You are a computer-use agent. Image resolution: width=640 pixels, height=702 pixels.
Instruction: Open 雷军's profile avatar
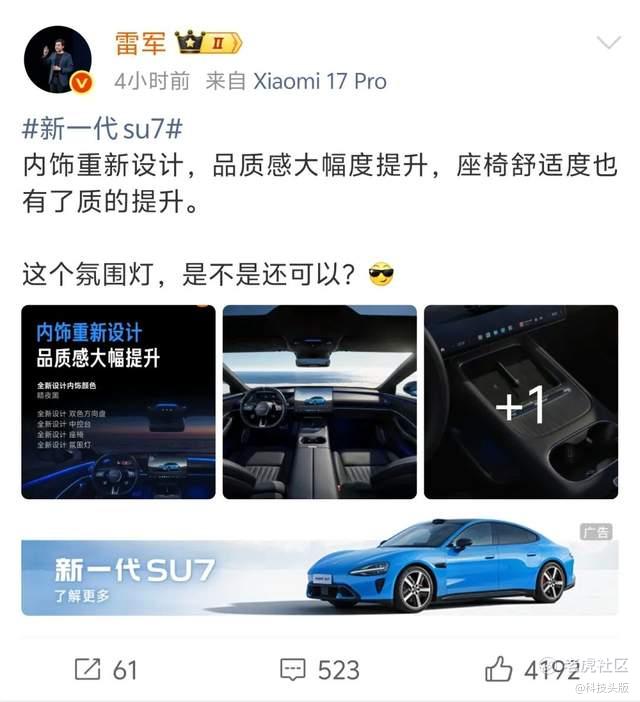[x=58, y=60]
